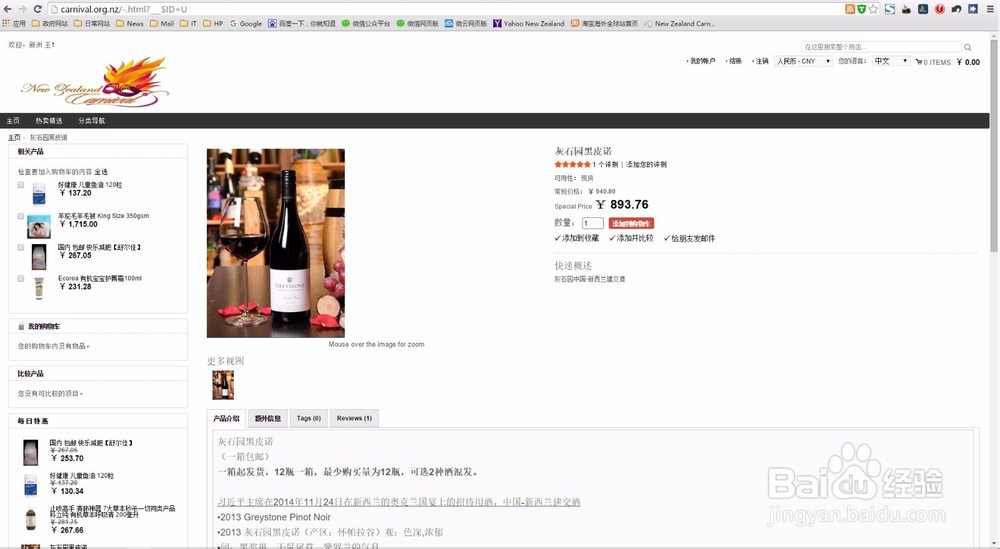1000x549 pixels.
Task: Check the box for 好健康 儿童鱼油 120粒
Action: click(x=20, y=185)
